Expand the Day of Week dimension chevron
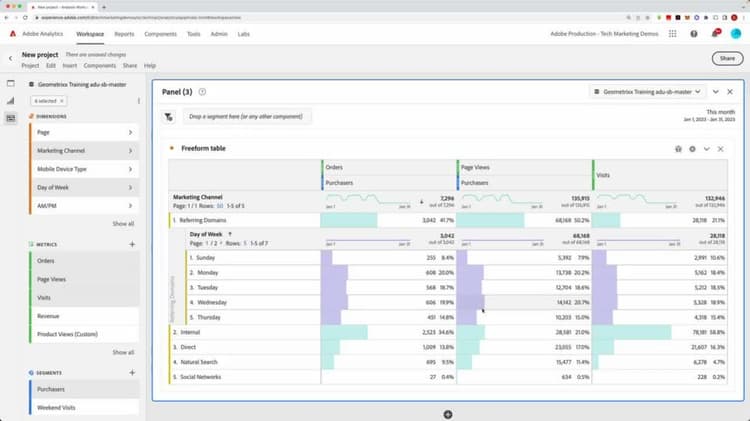Screen dimensions: 750x421 click(130, 188)
